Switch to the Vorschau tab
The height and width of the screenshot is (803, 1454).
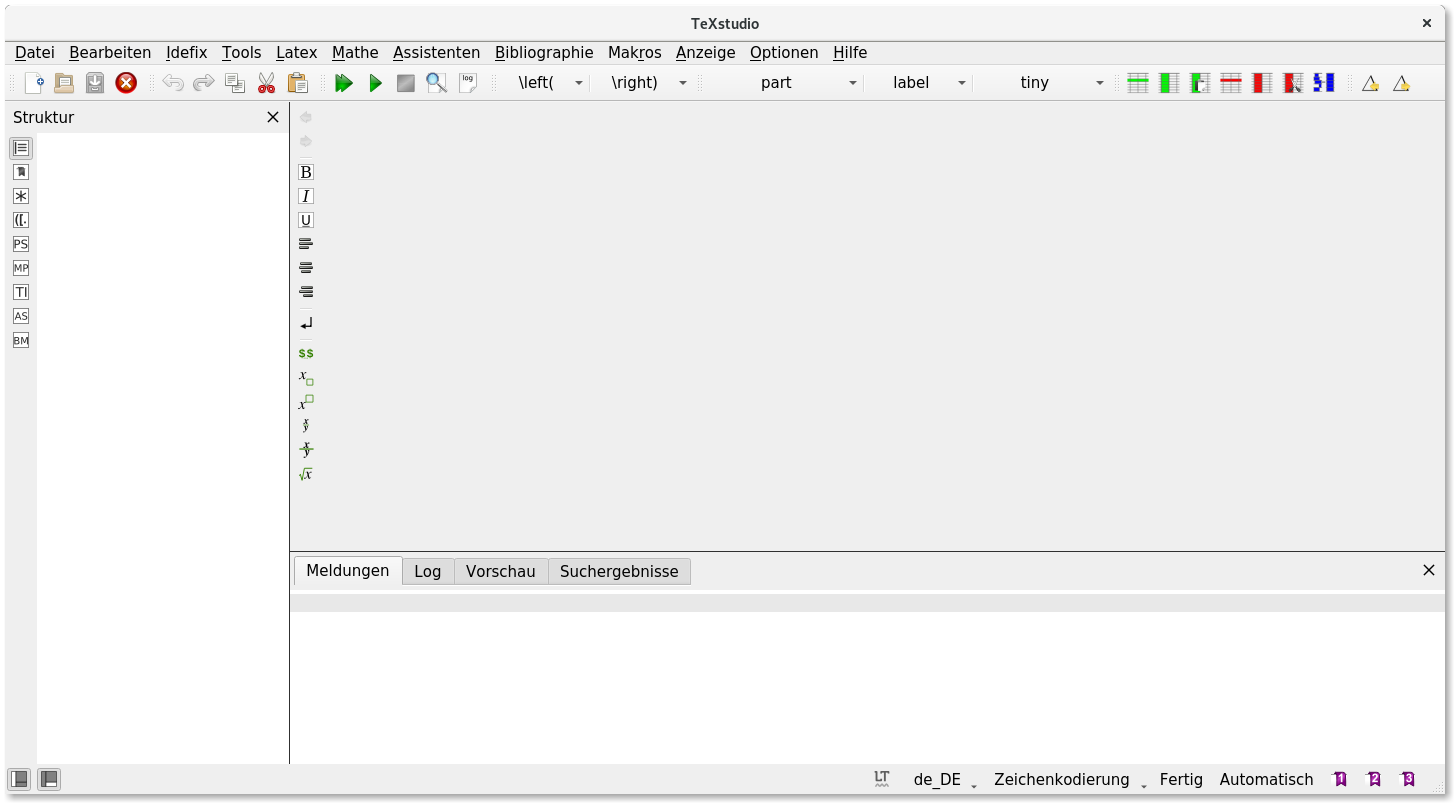(501, 572)
